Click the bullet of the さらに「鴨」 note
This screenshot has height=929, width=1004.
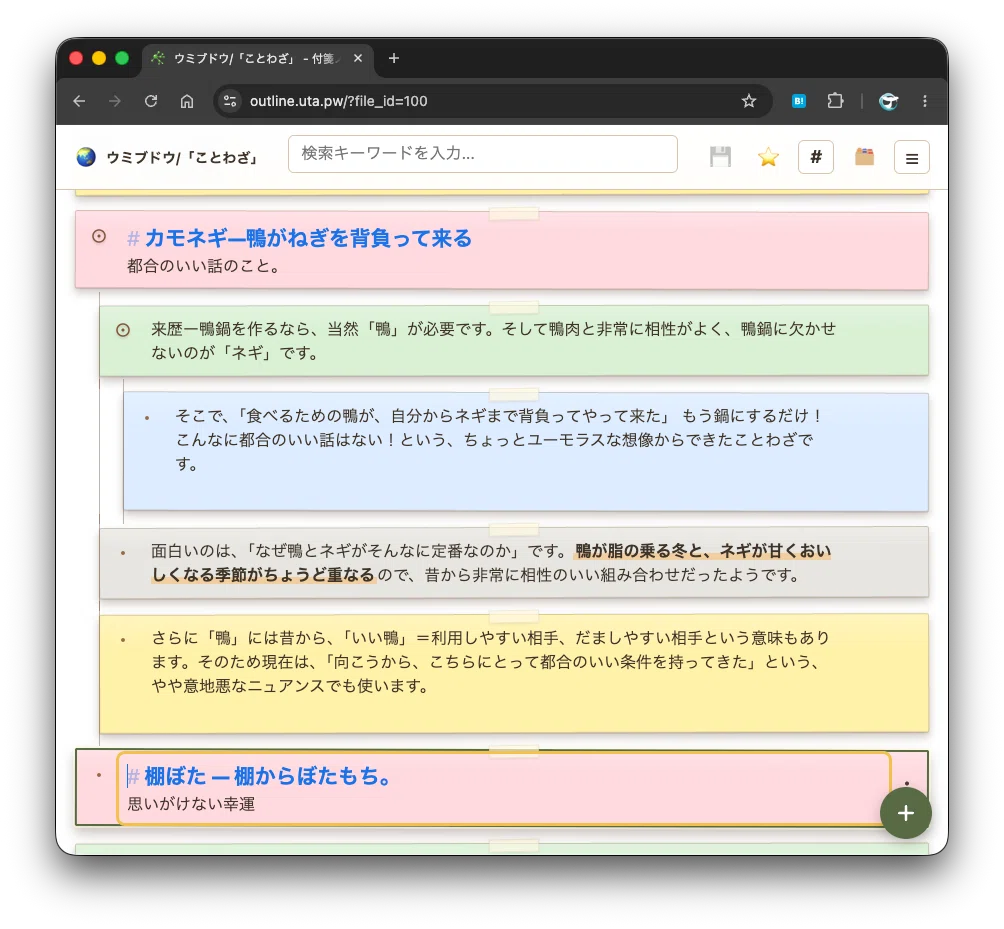tap(123, 640)
